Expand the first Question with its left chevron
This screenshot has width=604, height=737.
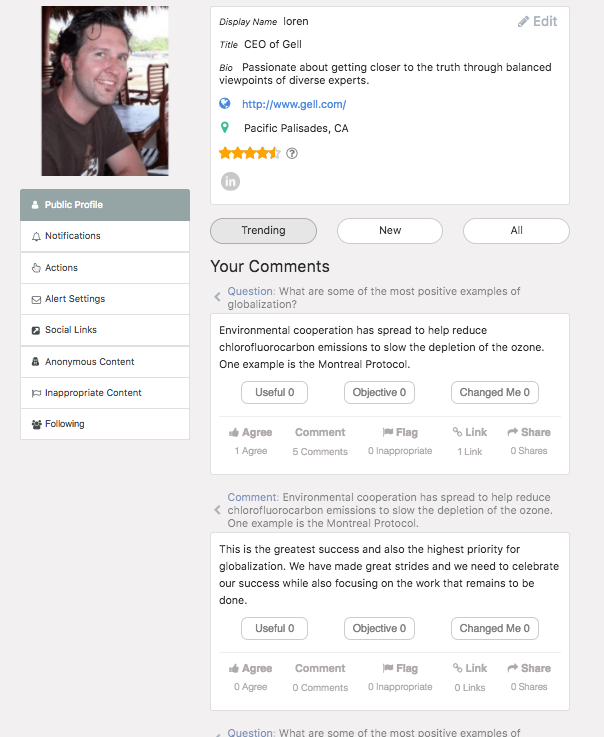[x=218, y=297]
